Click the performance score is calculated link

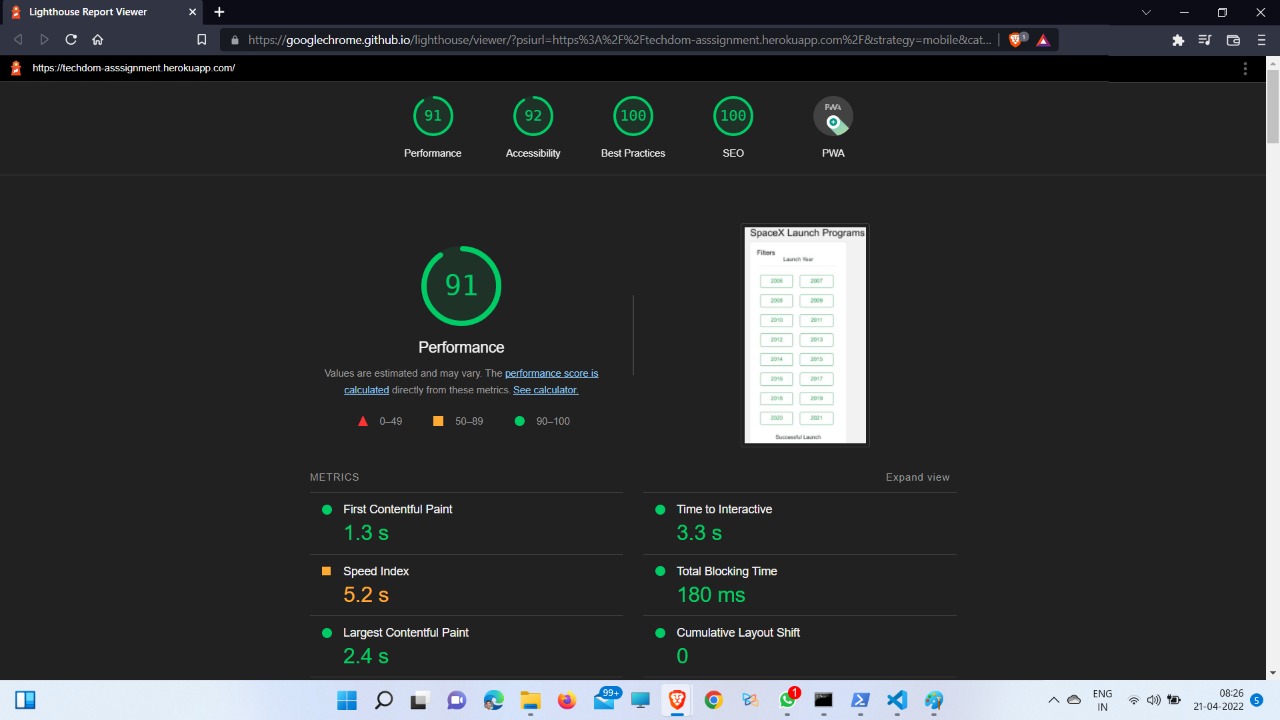coord(551,373)
